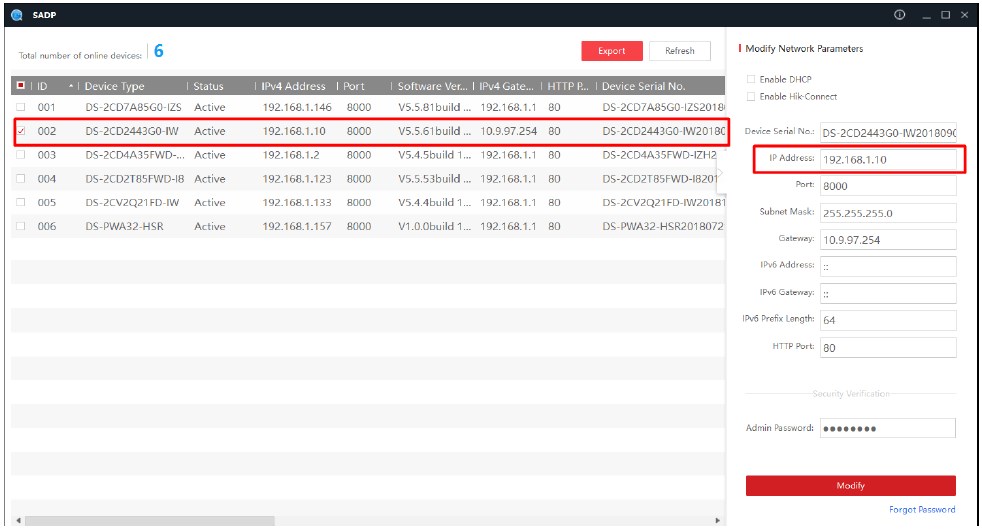This screenshot has width=982, height=530.
Task: Click the SADP application logo icon
Action: 16,15
